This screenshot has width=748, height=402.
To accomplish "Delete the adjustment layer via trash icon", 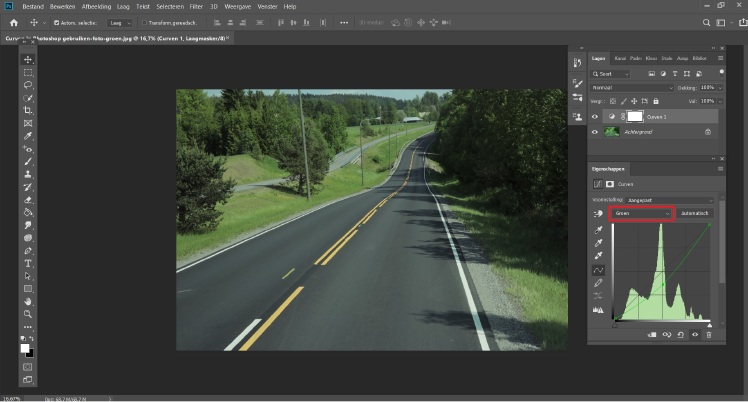I will (709, 335).
